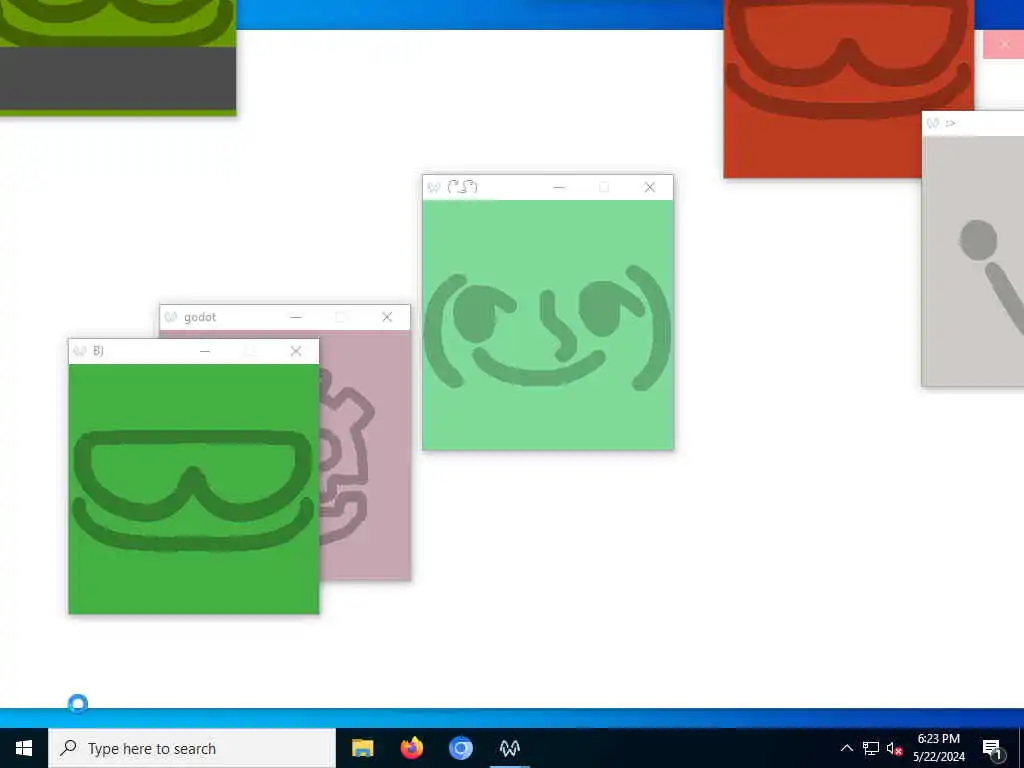Close the B) window
The width and height of the screenshot is (1024, 768).
[x=296, y=351]
